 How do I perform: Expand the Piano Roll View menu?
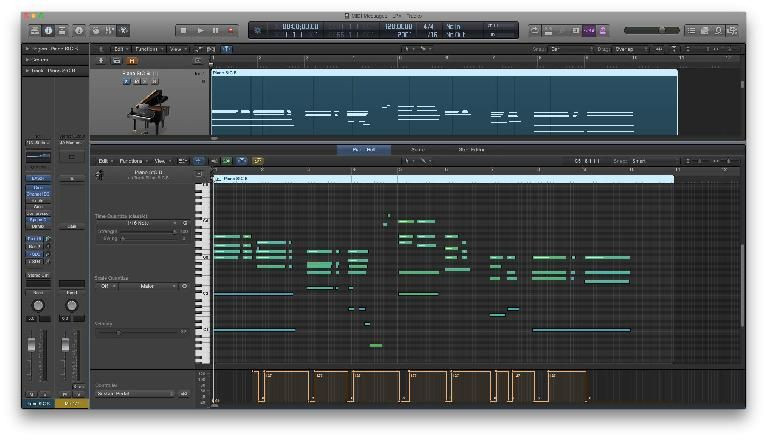(x=159, y=160)
